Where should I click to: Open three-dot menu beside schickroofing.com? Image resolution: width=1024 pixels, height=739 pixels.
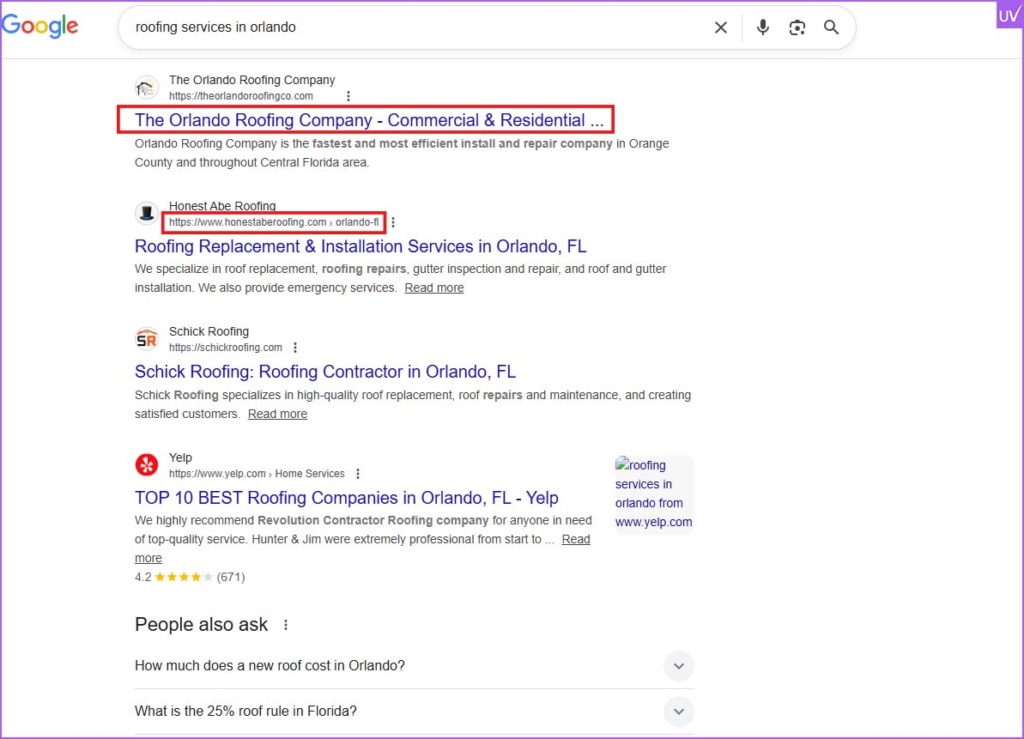[295, 348]
